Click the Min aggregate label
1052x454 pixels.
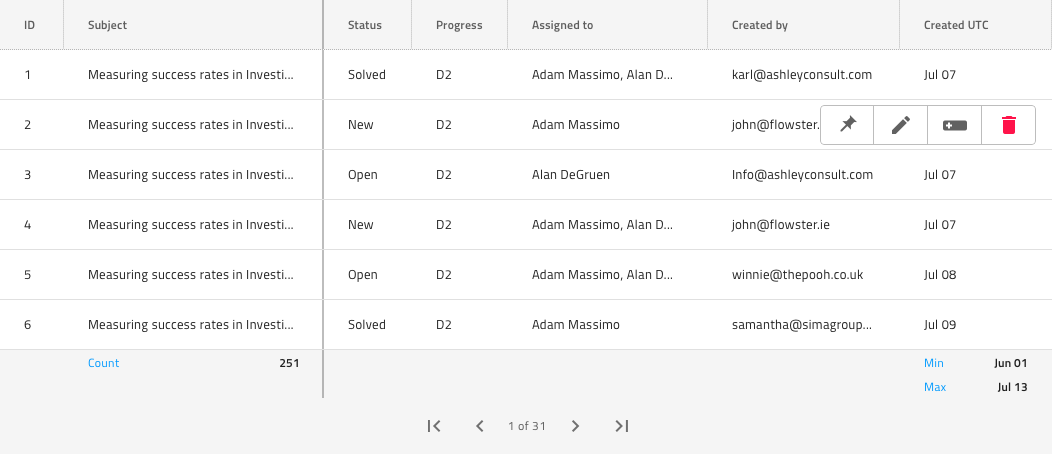tap(934, 363)
